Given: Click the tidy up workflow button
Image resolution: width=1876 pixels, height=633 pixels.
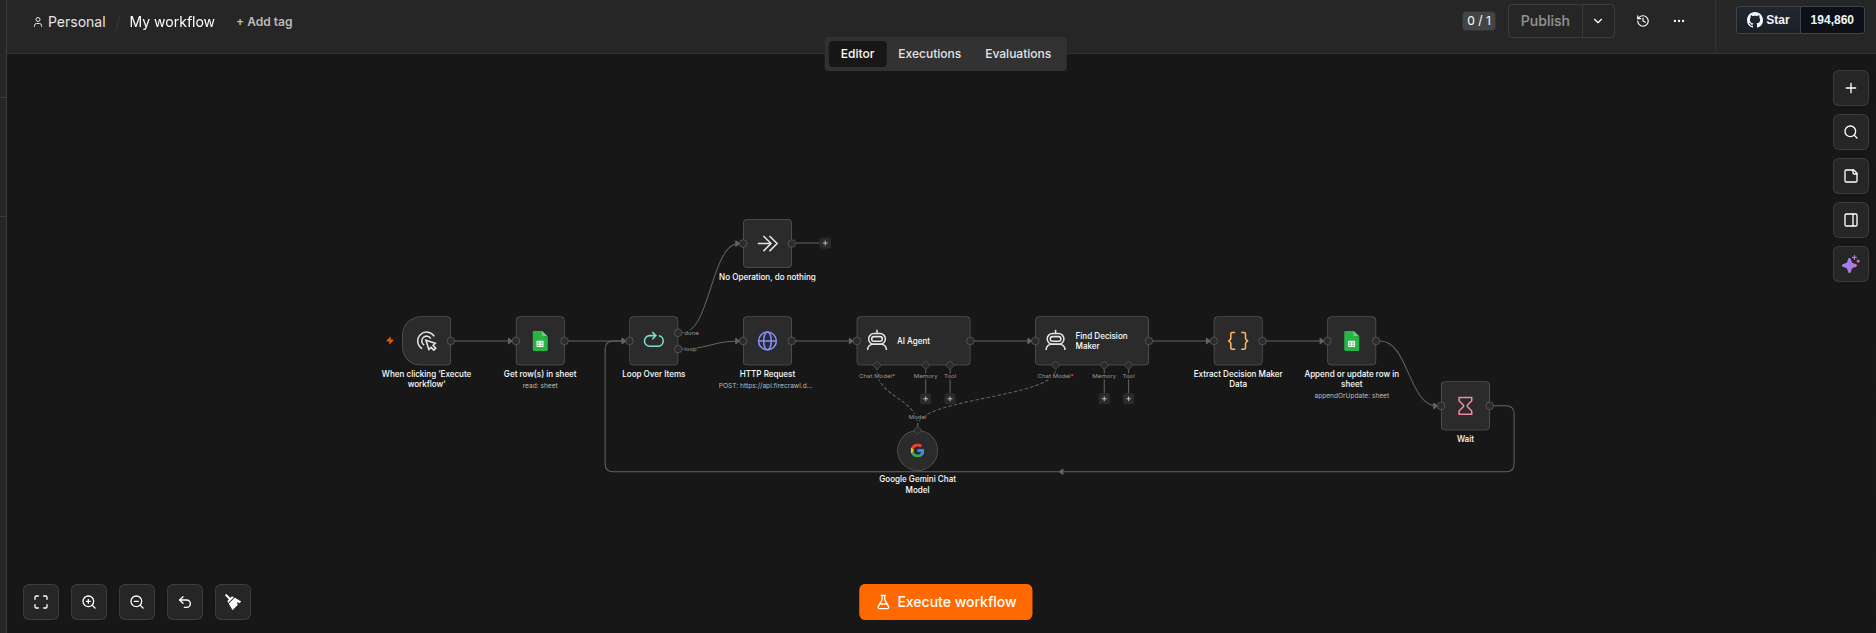Looking at the screenshot, I should pos(233,602).
